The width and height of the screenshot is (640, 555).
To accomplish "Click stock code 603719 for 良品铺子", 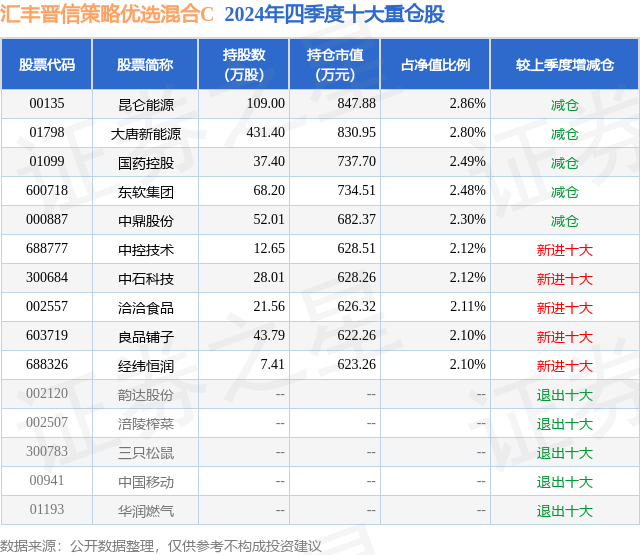I will (47, 335).
